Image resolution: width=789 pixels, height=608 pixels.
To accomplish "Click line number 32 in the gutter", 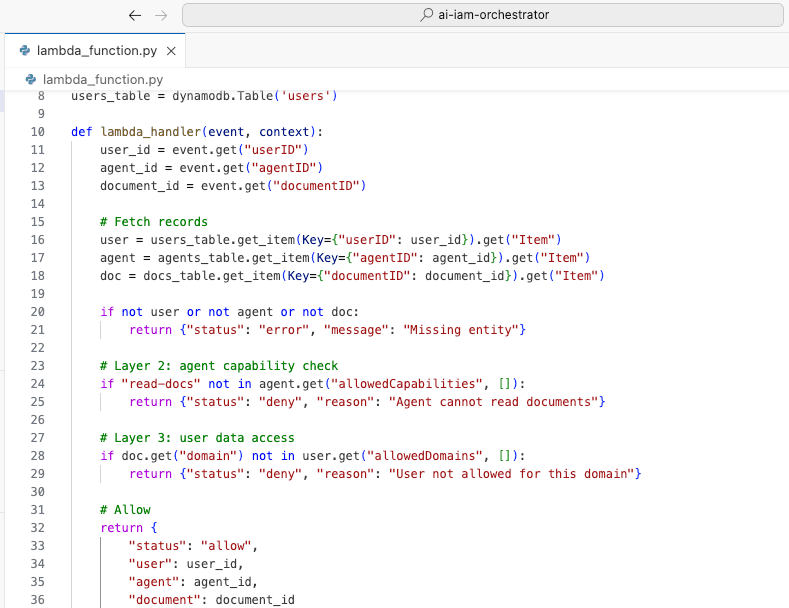I will [38, 528].
